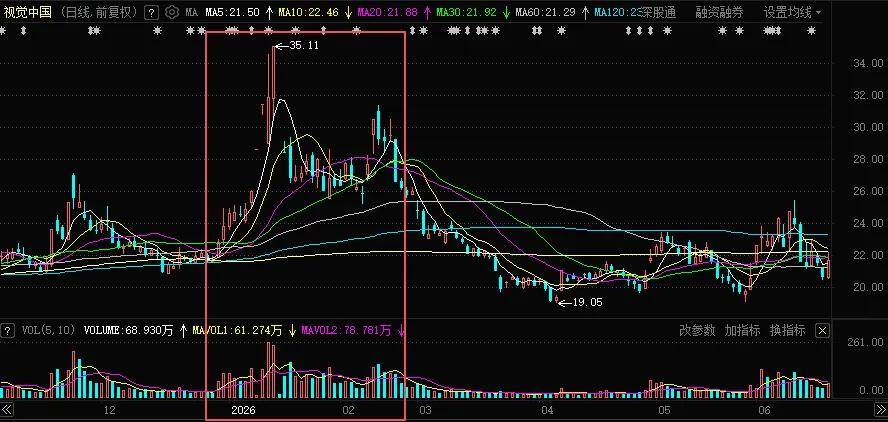Image resolution: width=888 pixels, height=422 pixels.
Task: Click the 22.00 price axis label
Action: [x=868, y=255]
